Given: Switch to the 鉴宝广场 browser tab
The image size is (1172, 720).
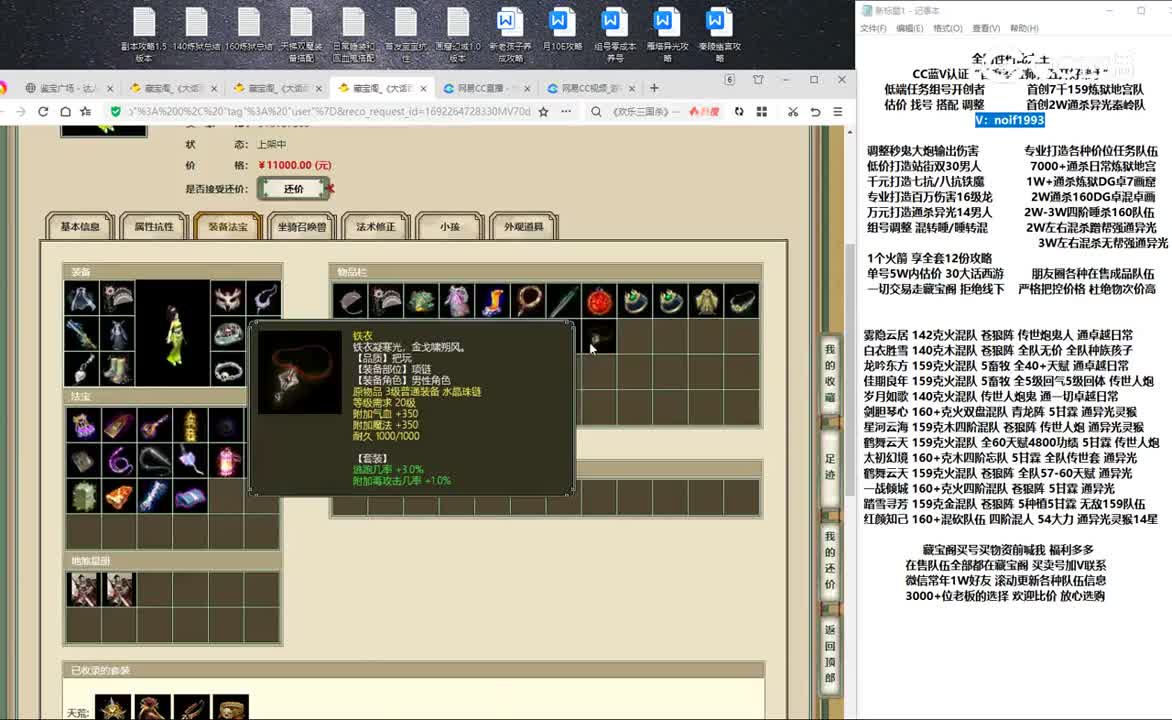Looking at the screenshot, I should [x=67, y=87].
